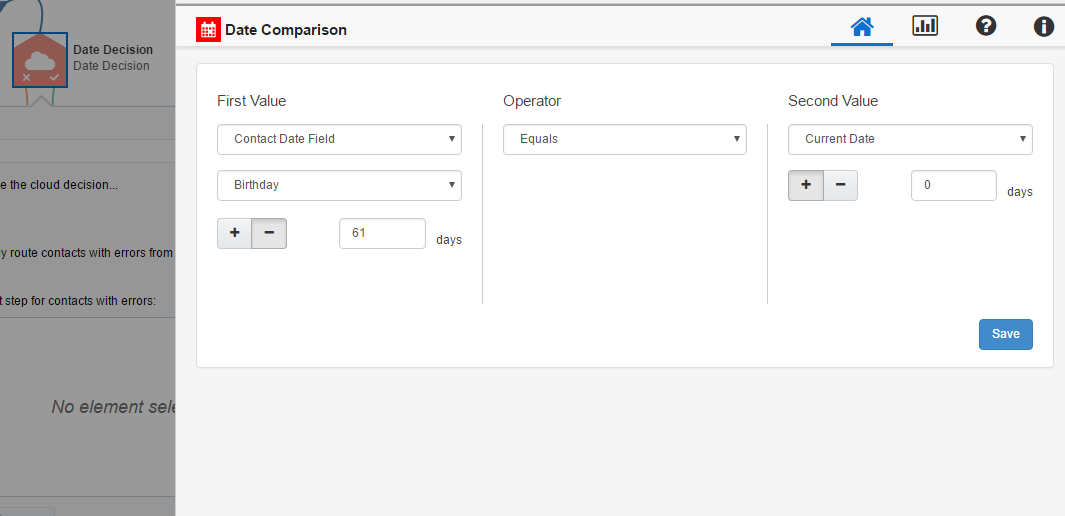1065x516 pixels.
Task: Click the red Date Comparison calendar icon
Action: point(208,30)
